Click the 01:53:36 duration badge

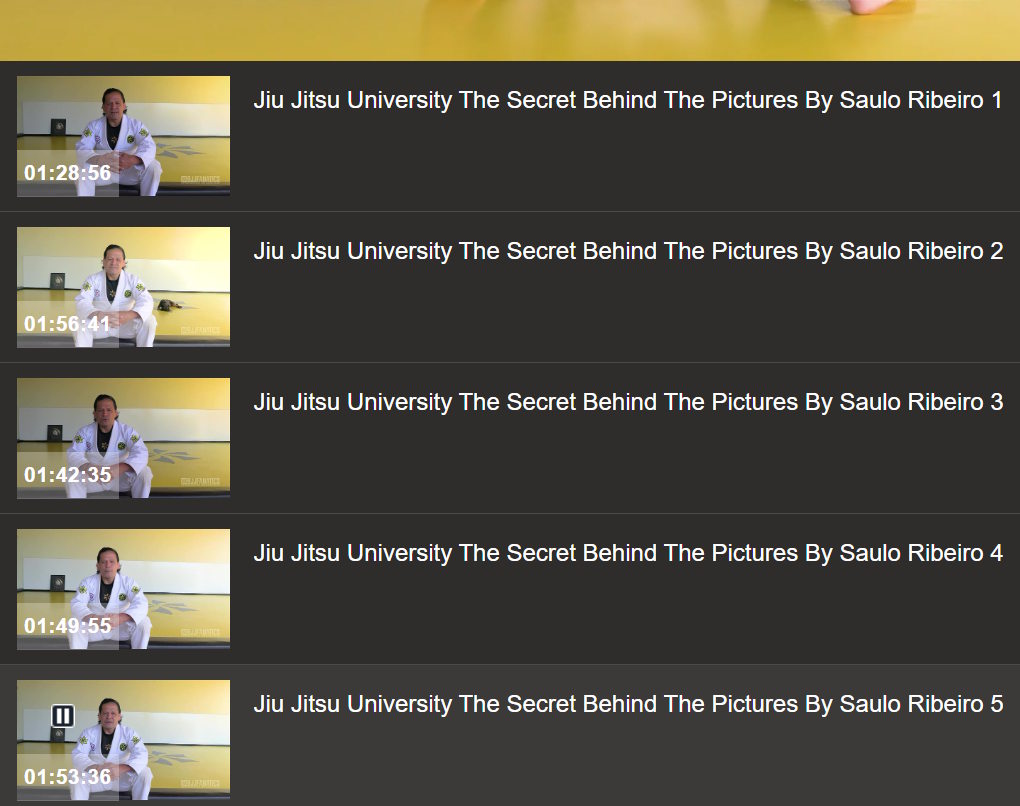click(x=68, y=777)
